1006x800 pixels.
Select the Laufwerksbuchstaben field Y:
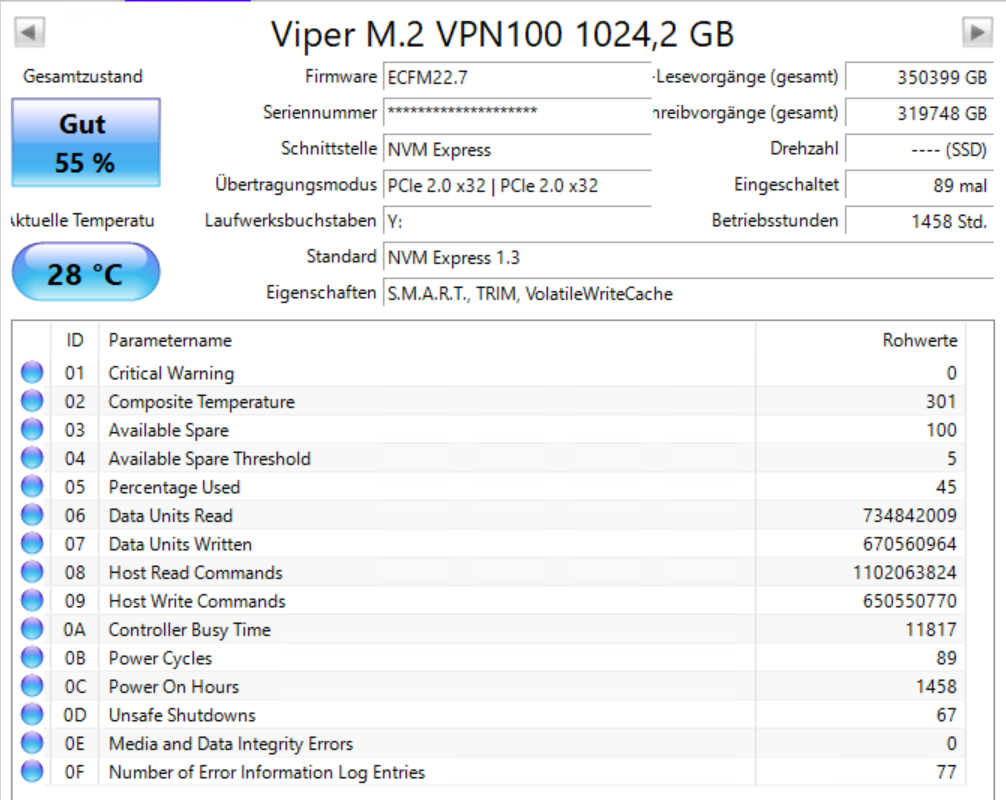(x=517, y=221)
